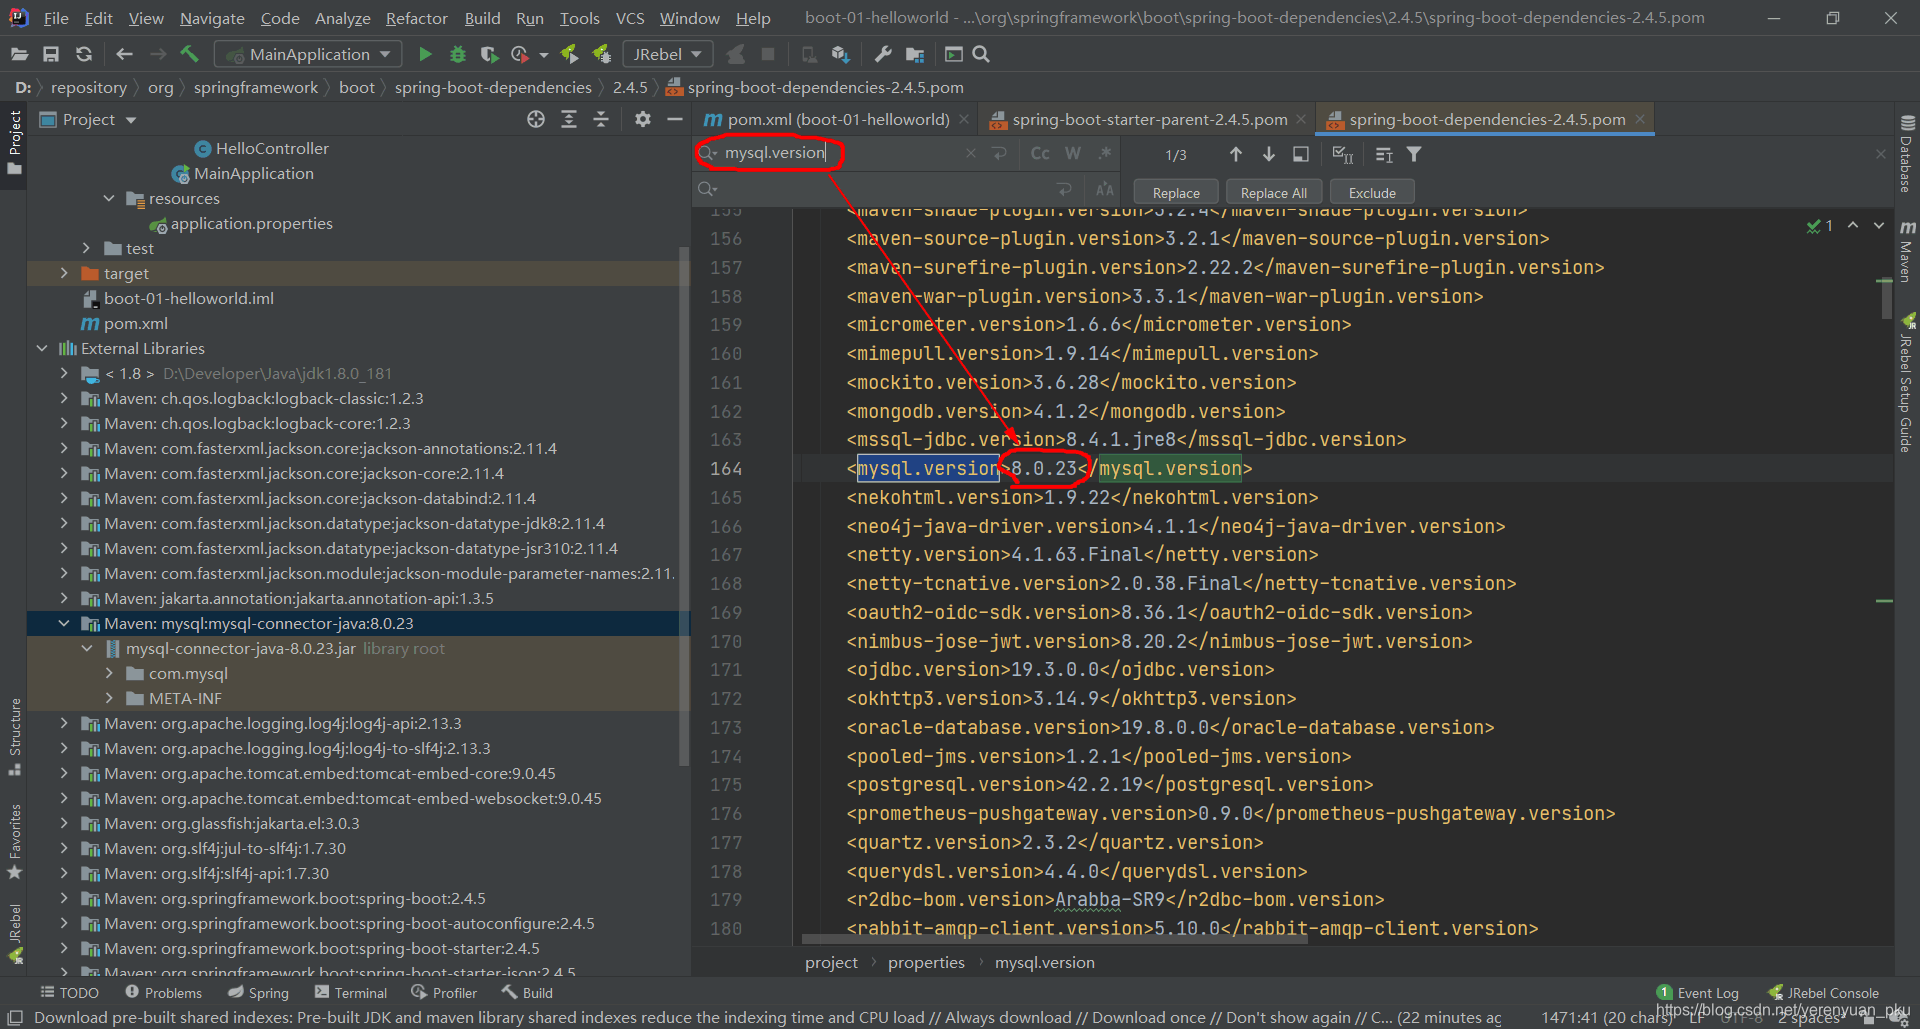Toggle Match Case Cc option
1920x1029 pixels.
[x=1040, y=153]
